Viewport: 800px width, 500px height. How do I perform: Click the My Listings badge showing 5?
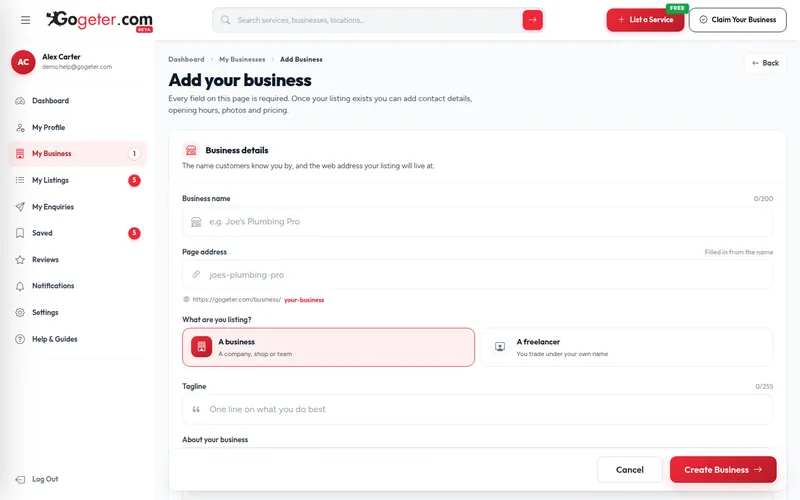[x=134, y=180]
